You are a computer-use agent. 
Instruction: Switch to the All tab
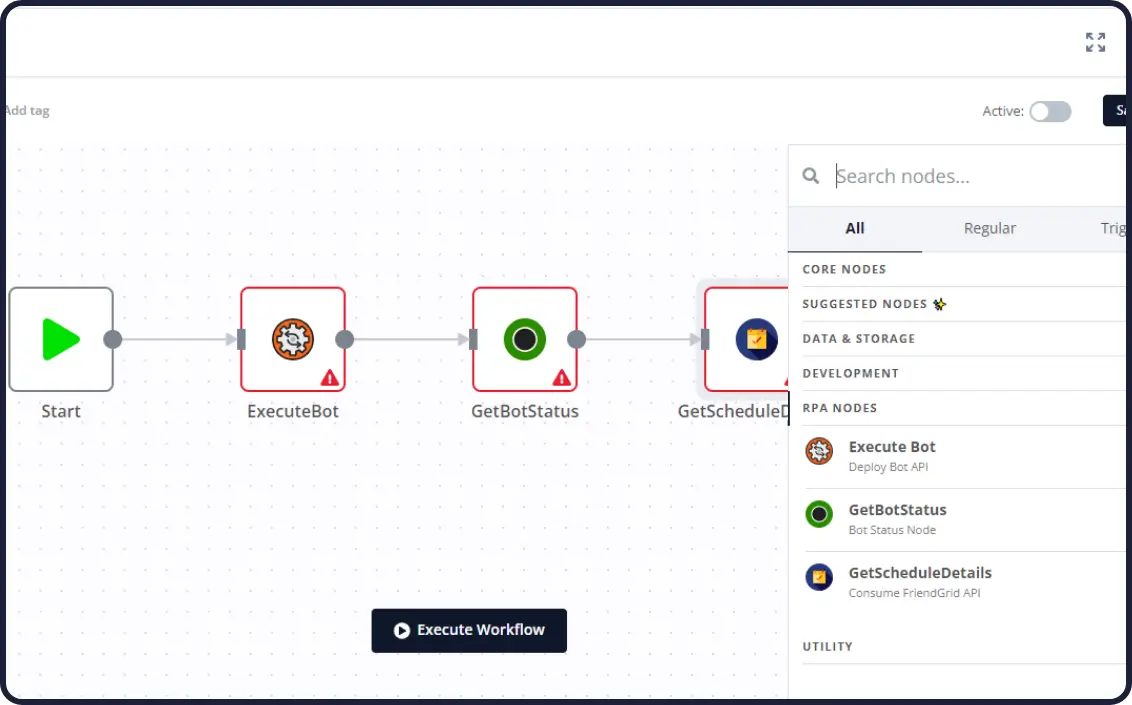coord(855,229)
